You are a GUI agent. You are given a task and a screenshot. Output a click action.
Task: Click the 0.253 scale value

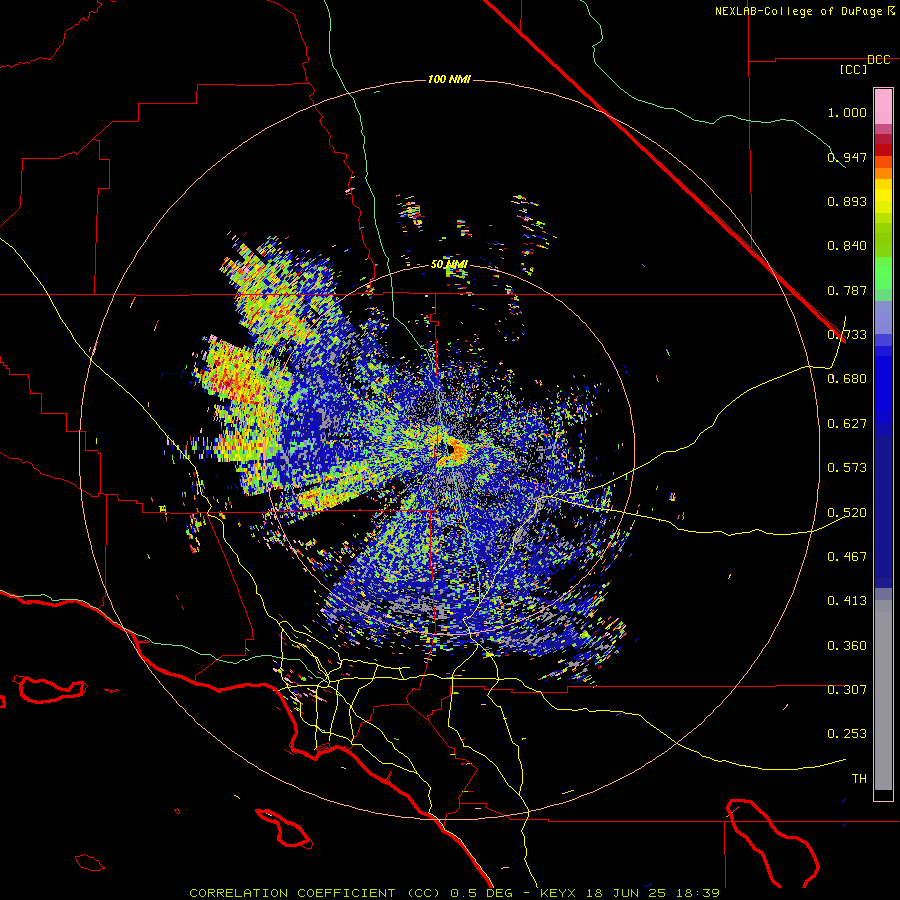point(847,734)
